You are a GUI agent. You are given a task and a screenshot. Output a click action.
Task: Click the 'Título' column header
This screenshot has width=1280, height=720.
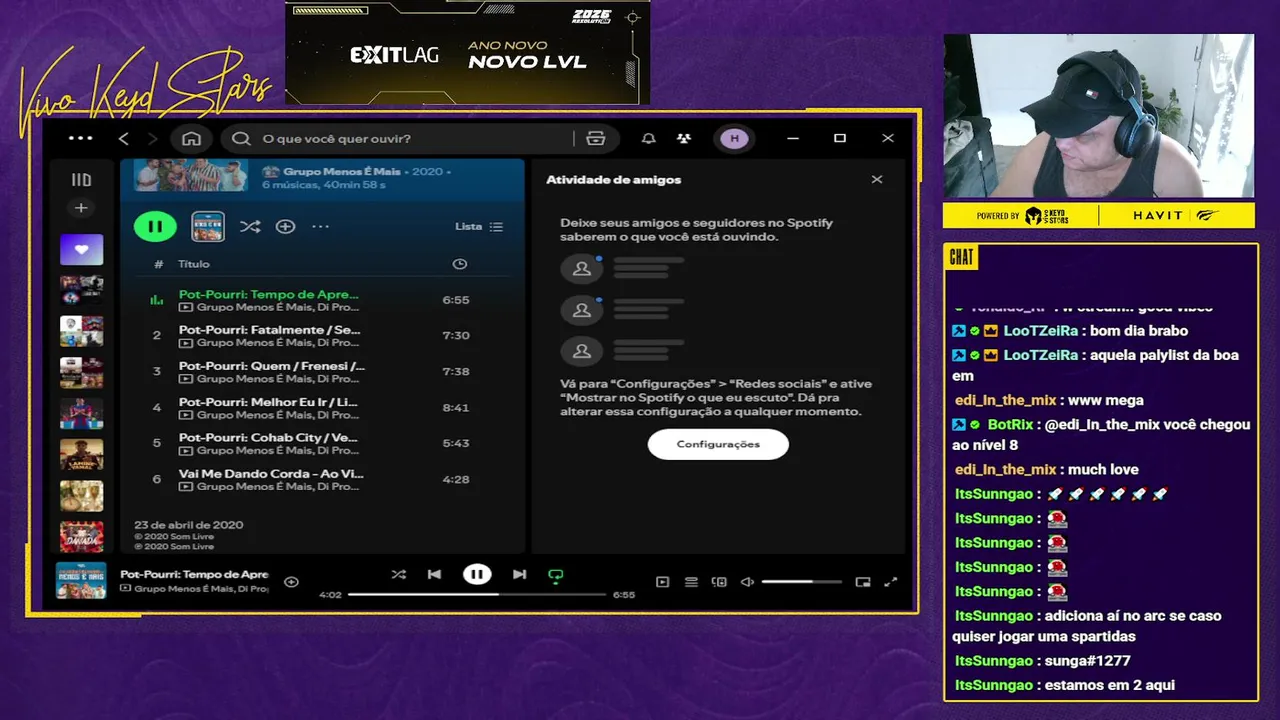pyautogui.click(x=194, y=264)
